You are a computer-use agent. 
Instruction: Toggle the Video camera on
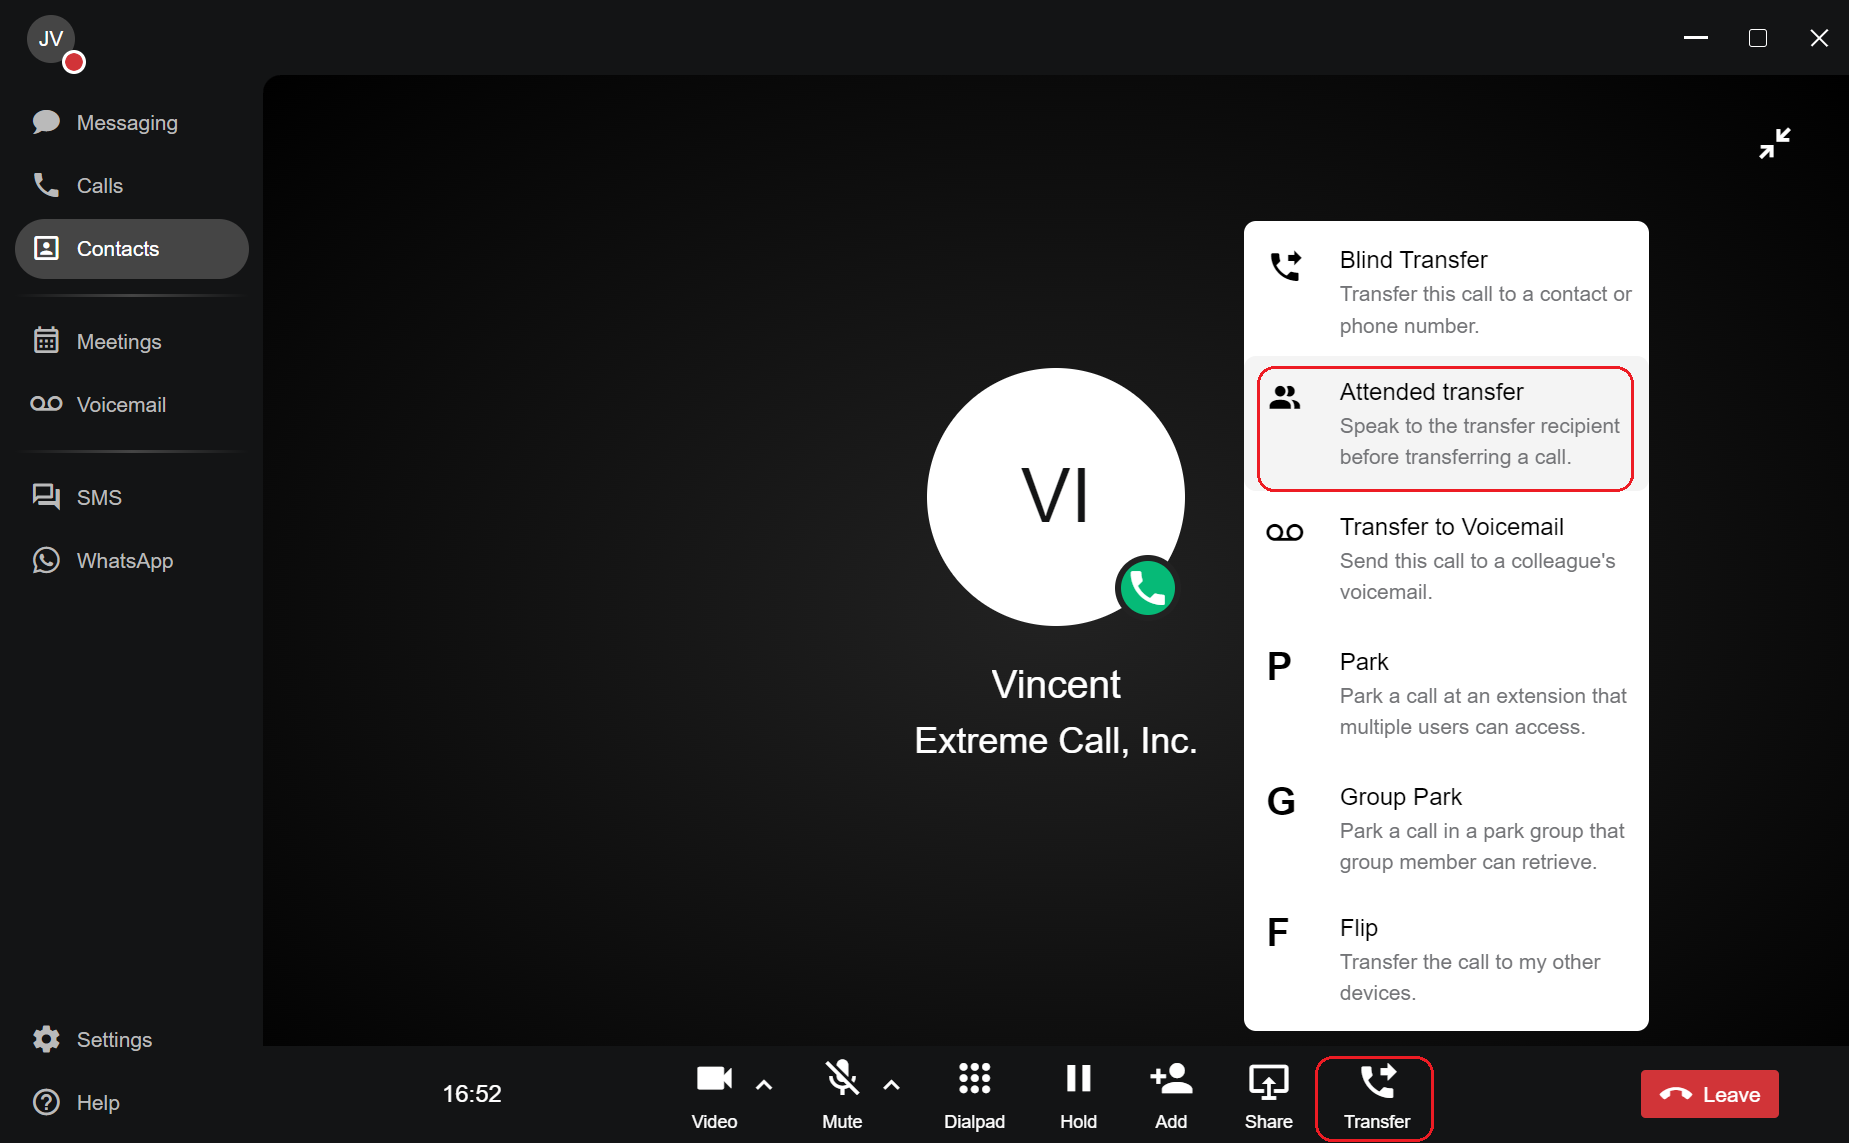tap(714, 1095)
